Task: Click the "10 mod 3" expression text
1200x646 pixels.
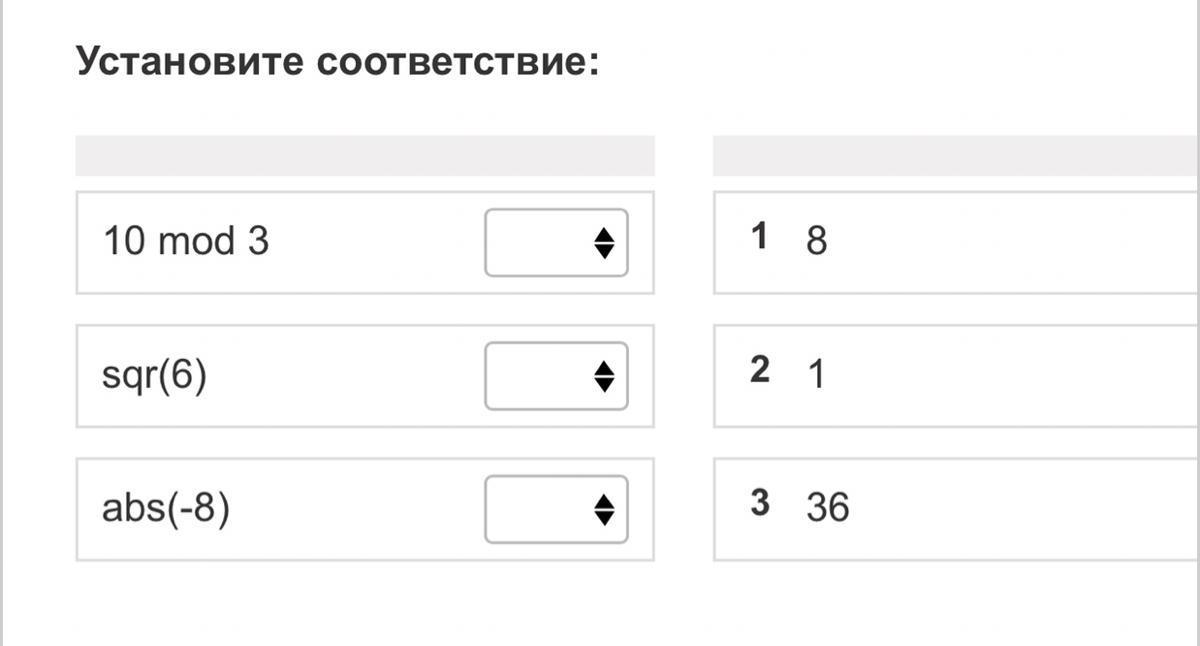Action: 186,242
